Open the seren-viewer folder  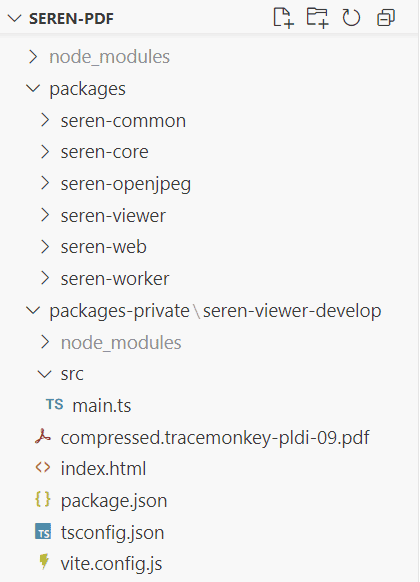click(x=113, y=216)
